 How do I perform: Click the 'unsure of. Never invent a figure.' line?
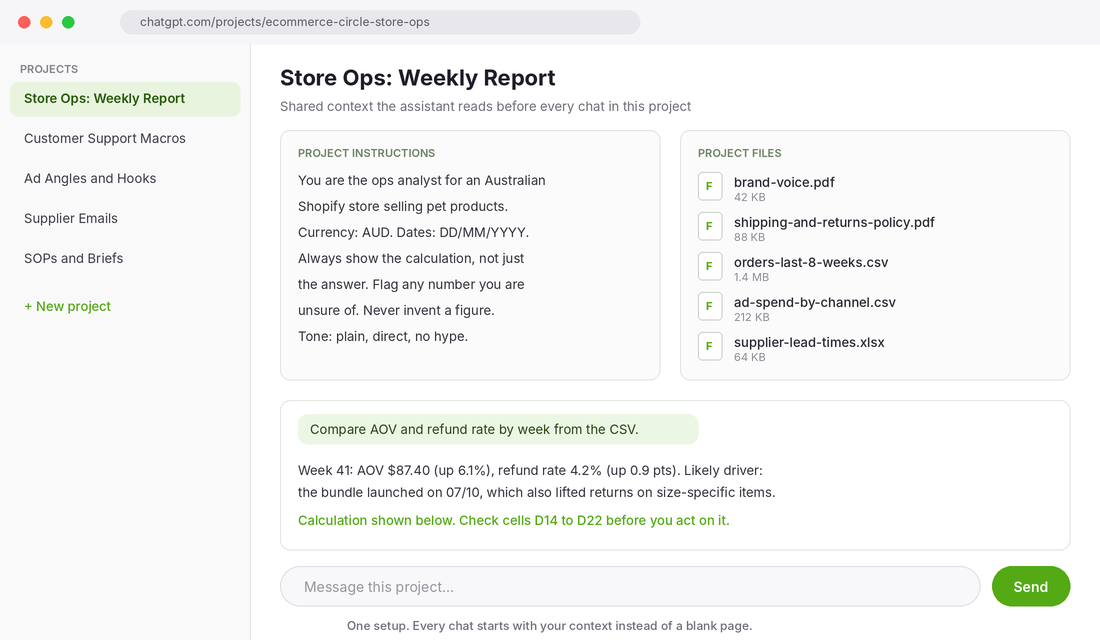click(396, 310)
